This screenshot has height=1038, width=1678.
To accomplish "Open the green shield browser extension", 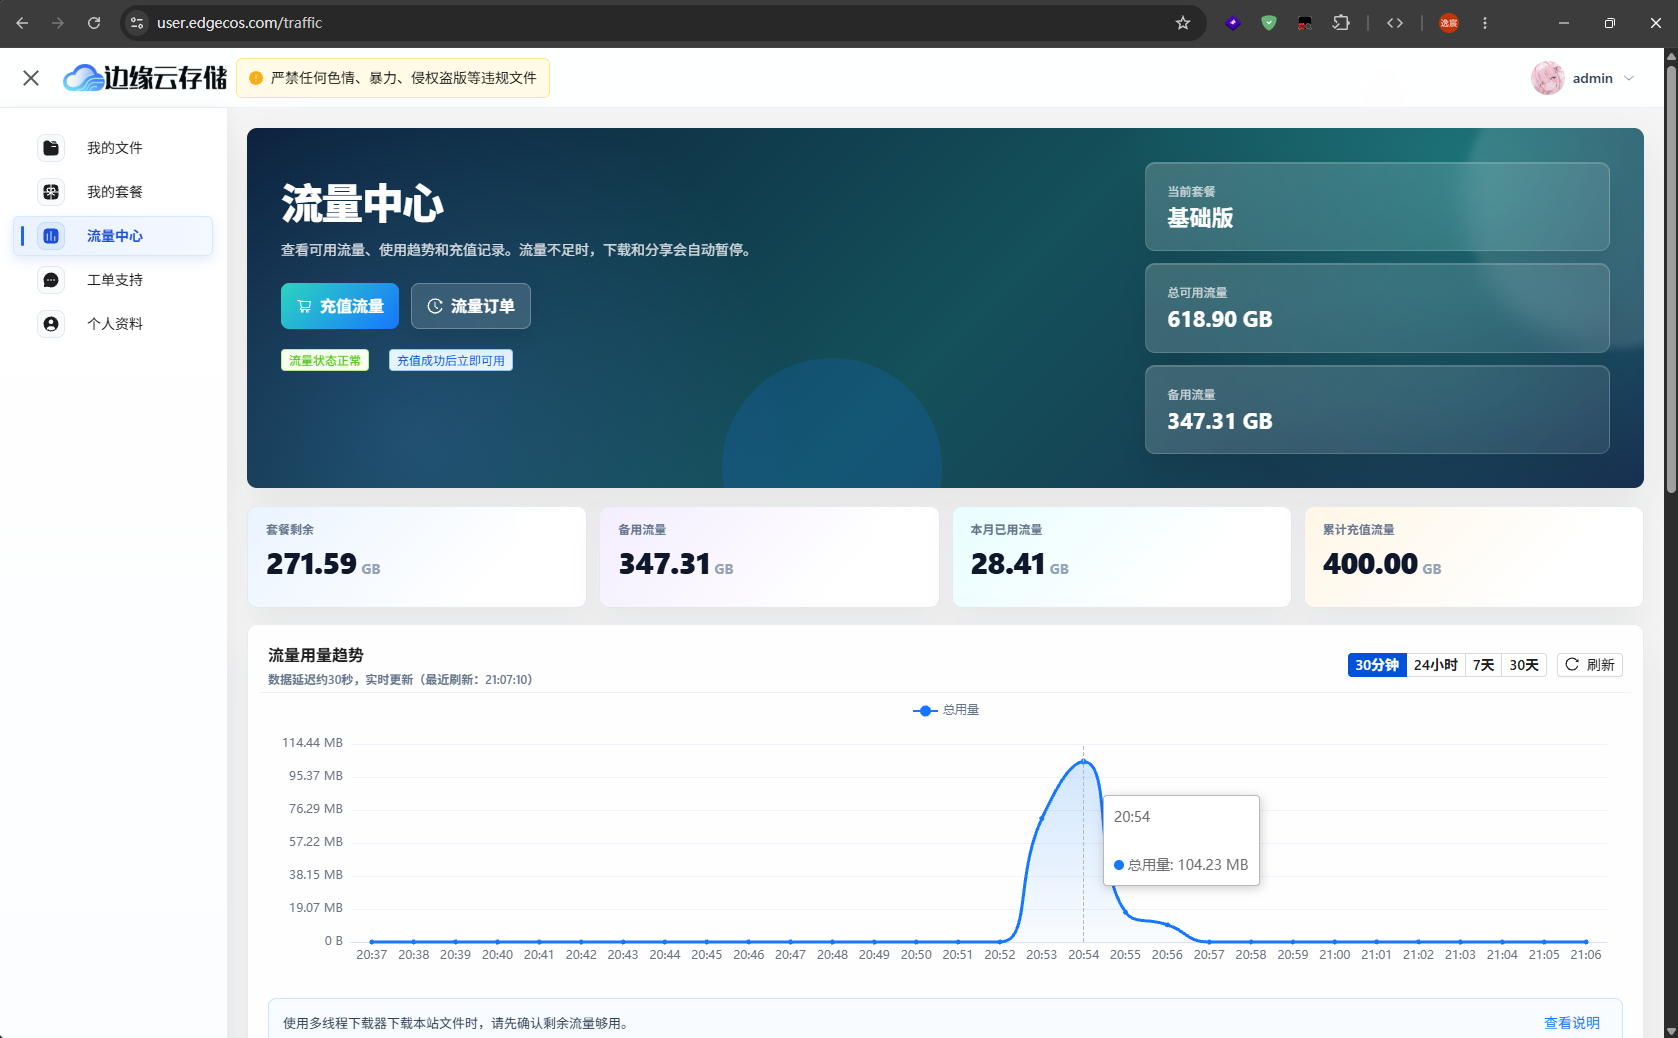I will (1269, 23).
